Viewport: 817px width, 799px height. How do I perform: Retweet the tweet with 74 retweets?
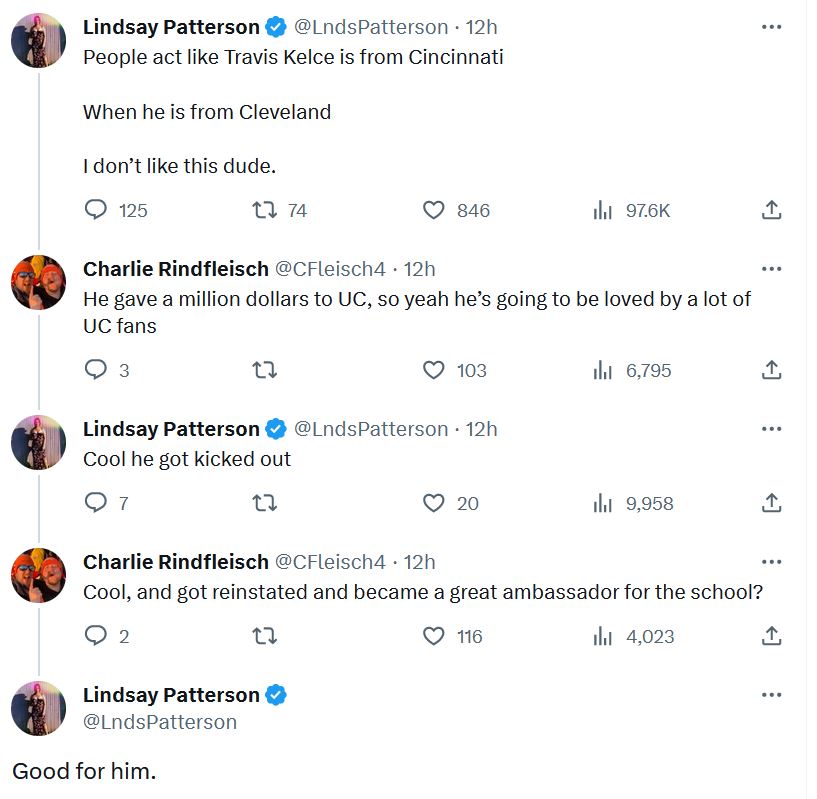pyautogui.click(x=280, y=211)
